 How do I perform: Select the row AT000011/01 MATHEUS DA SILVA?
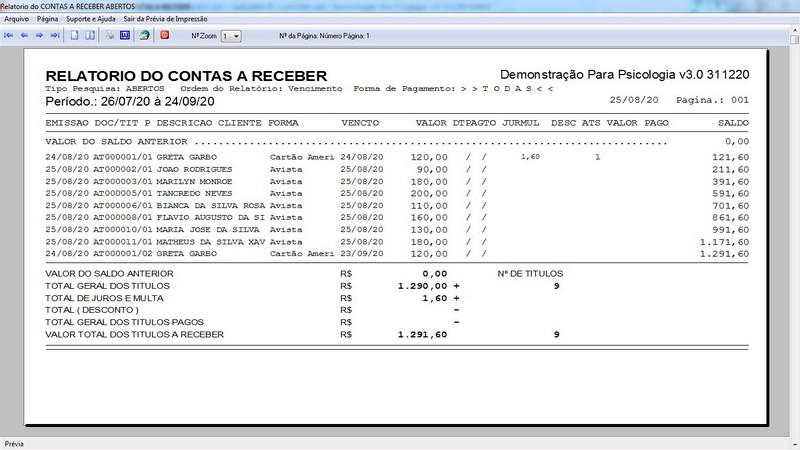(x=397, y=242)
